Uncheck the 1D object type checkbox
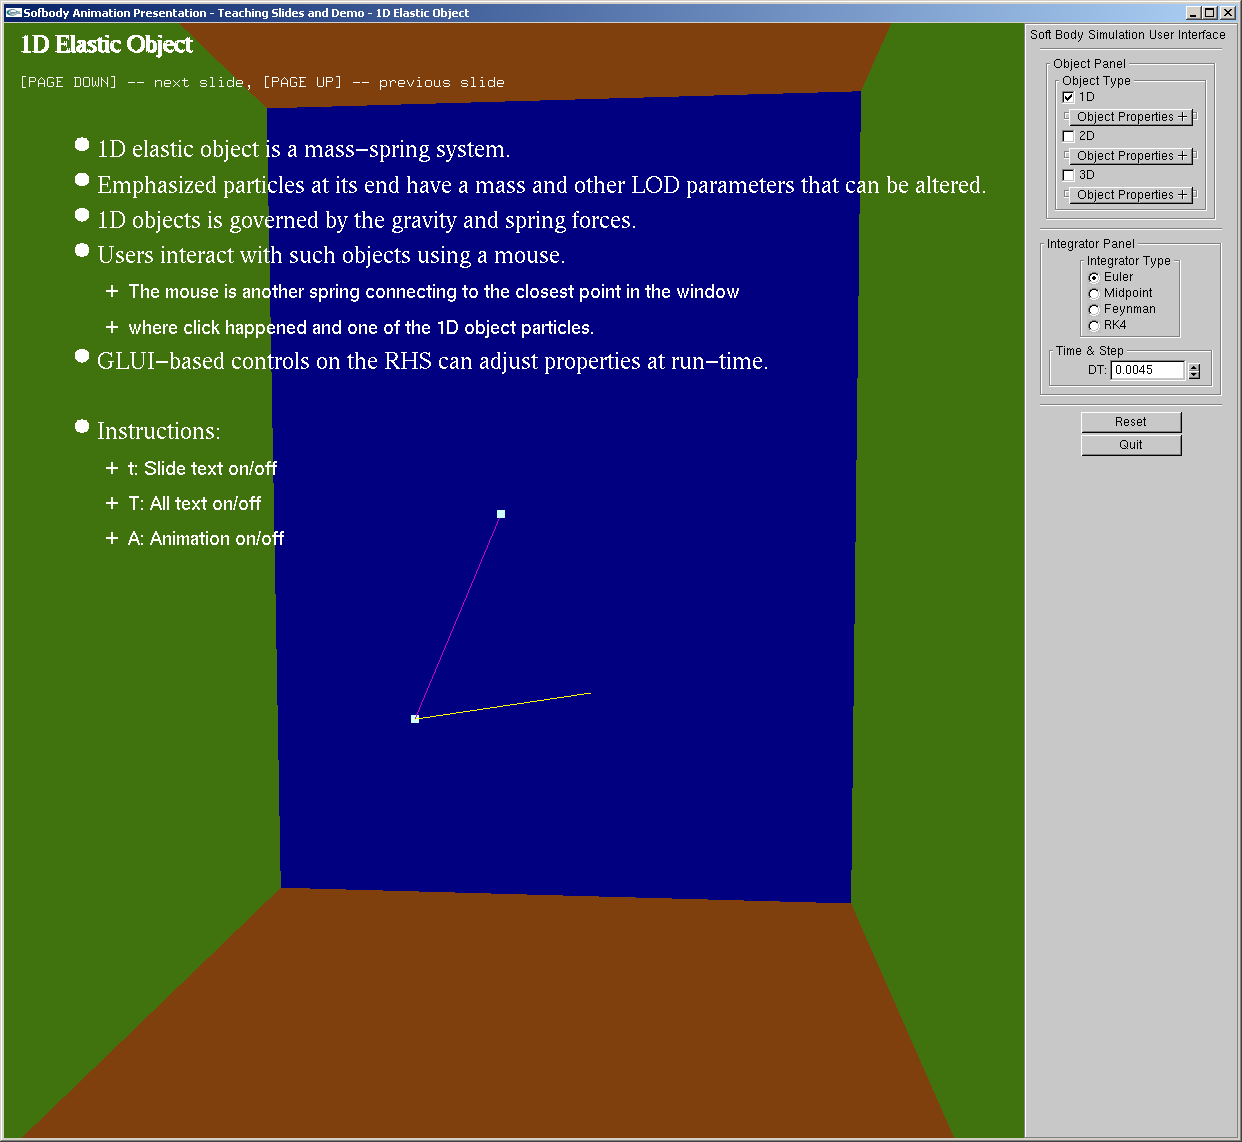This screenshot has width=1242, height=1142. pos(1068,97)
